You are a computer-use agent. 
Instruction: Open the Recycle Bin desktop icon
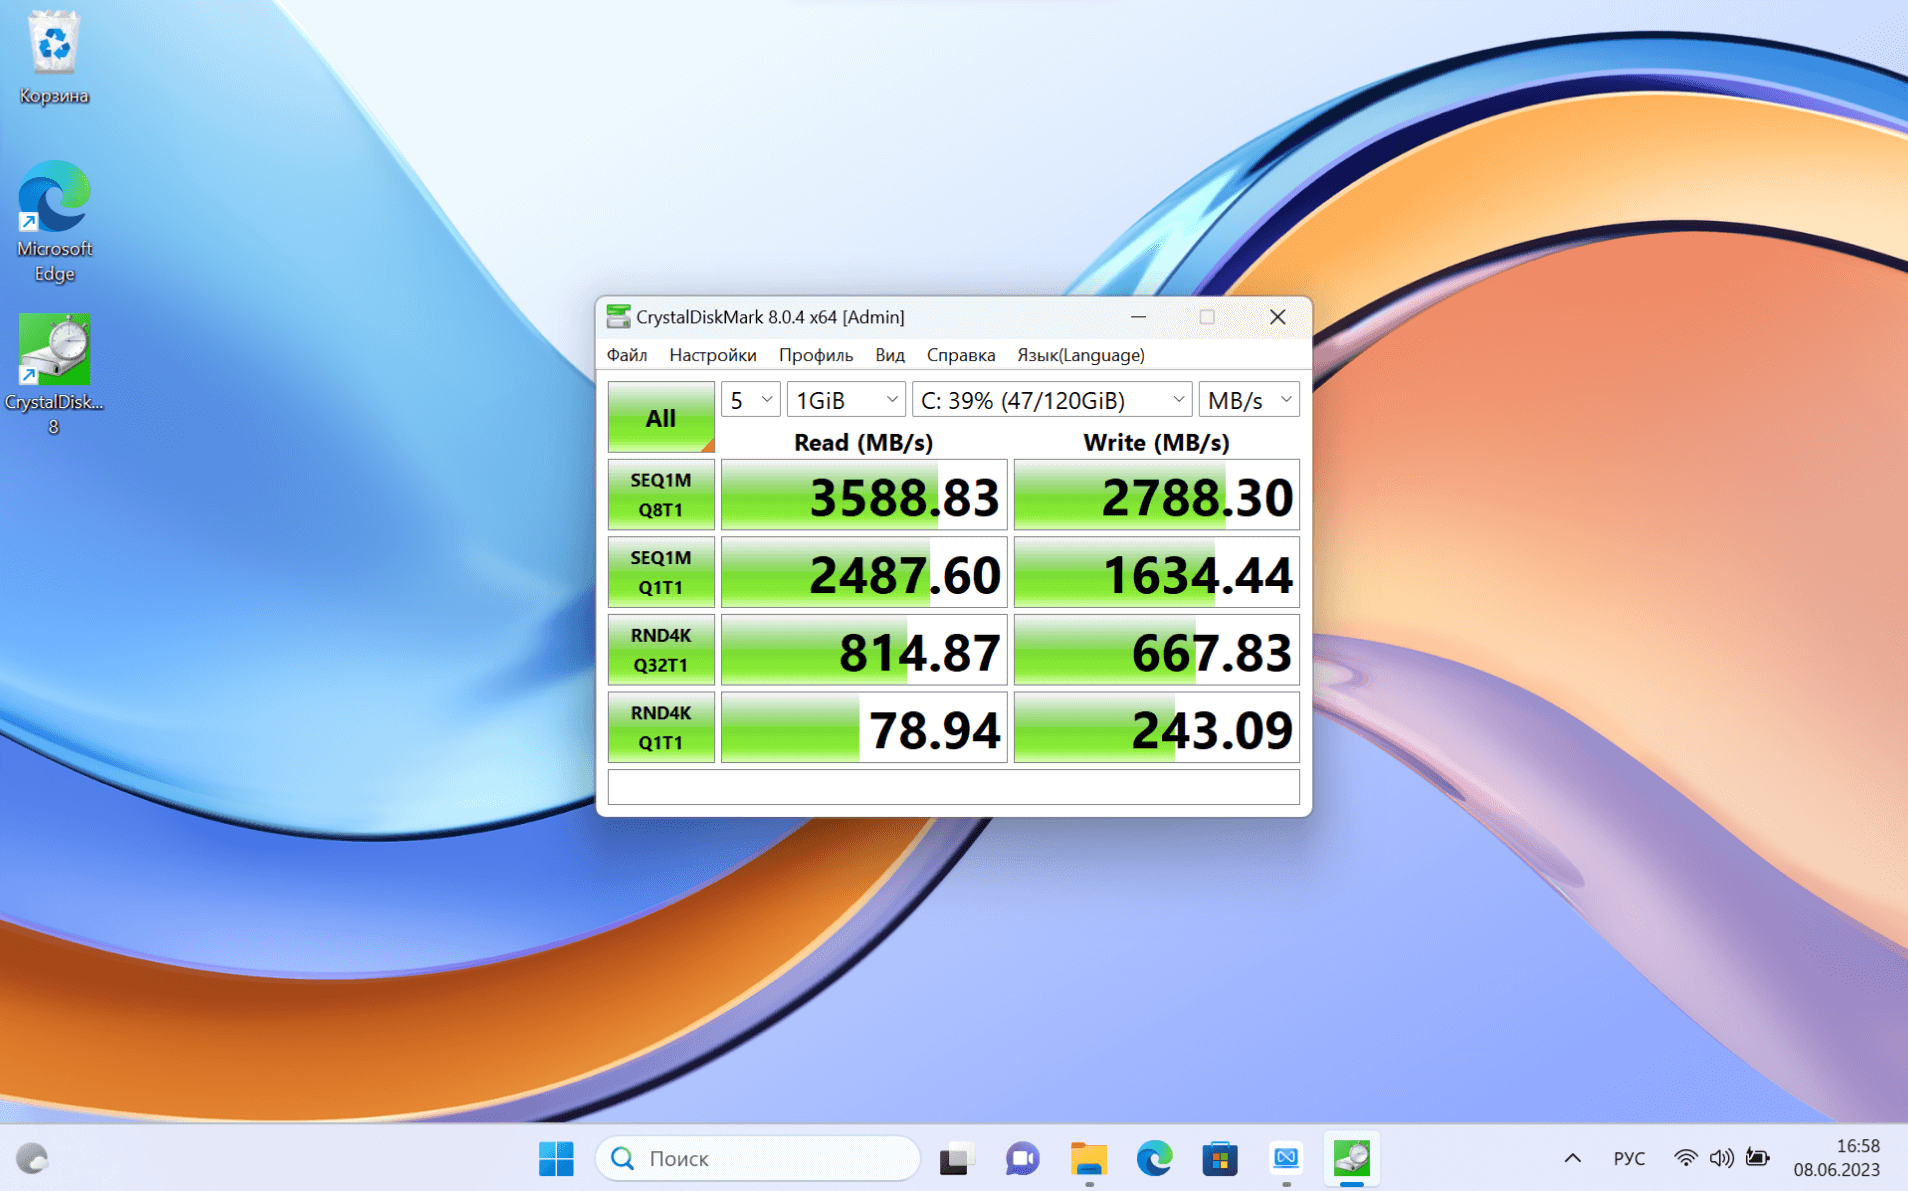(54, 55)
